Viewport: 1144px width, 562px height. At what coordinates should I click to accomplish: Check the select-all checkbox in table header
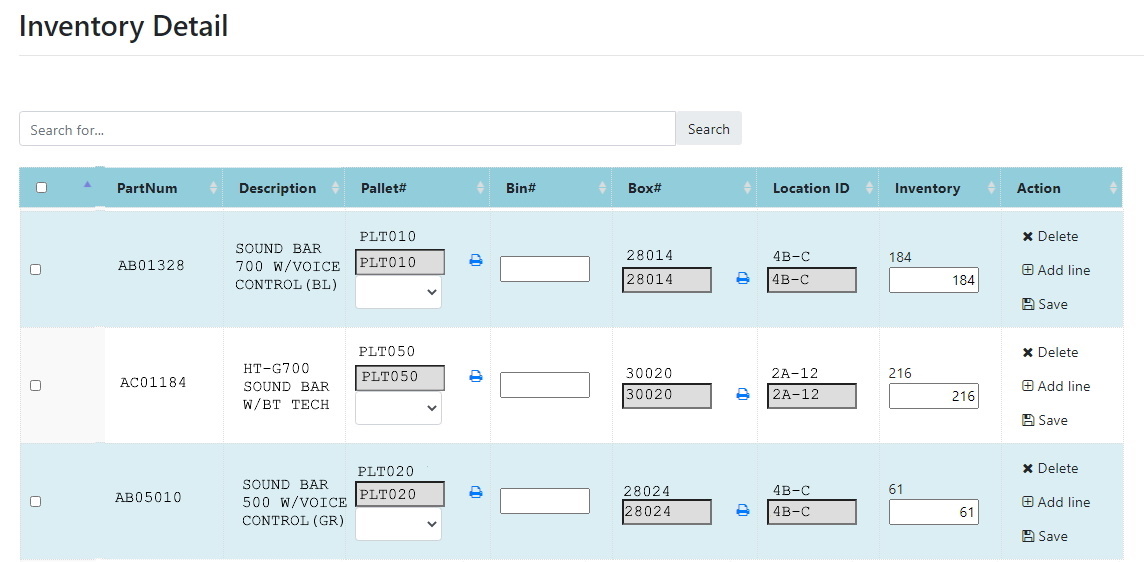[42, 188]
